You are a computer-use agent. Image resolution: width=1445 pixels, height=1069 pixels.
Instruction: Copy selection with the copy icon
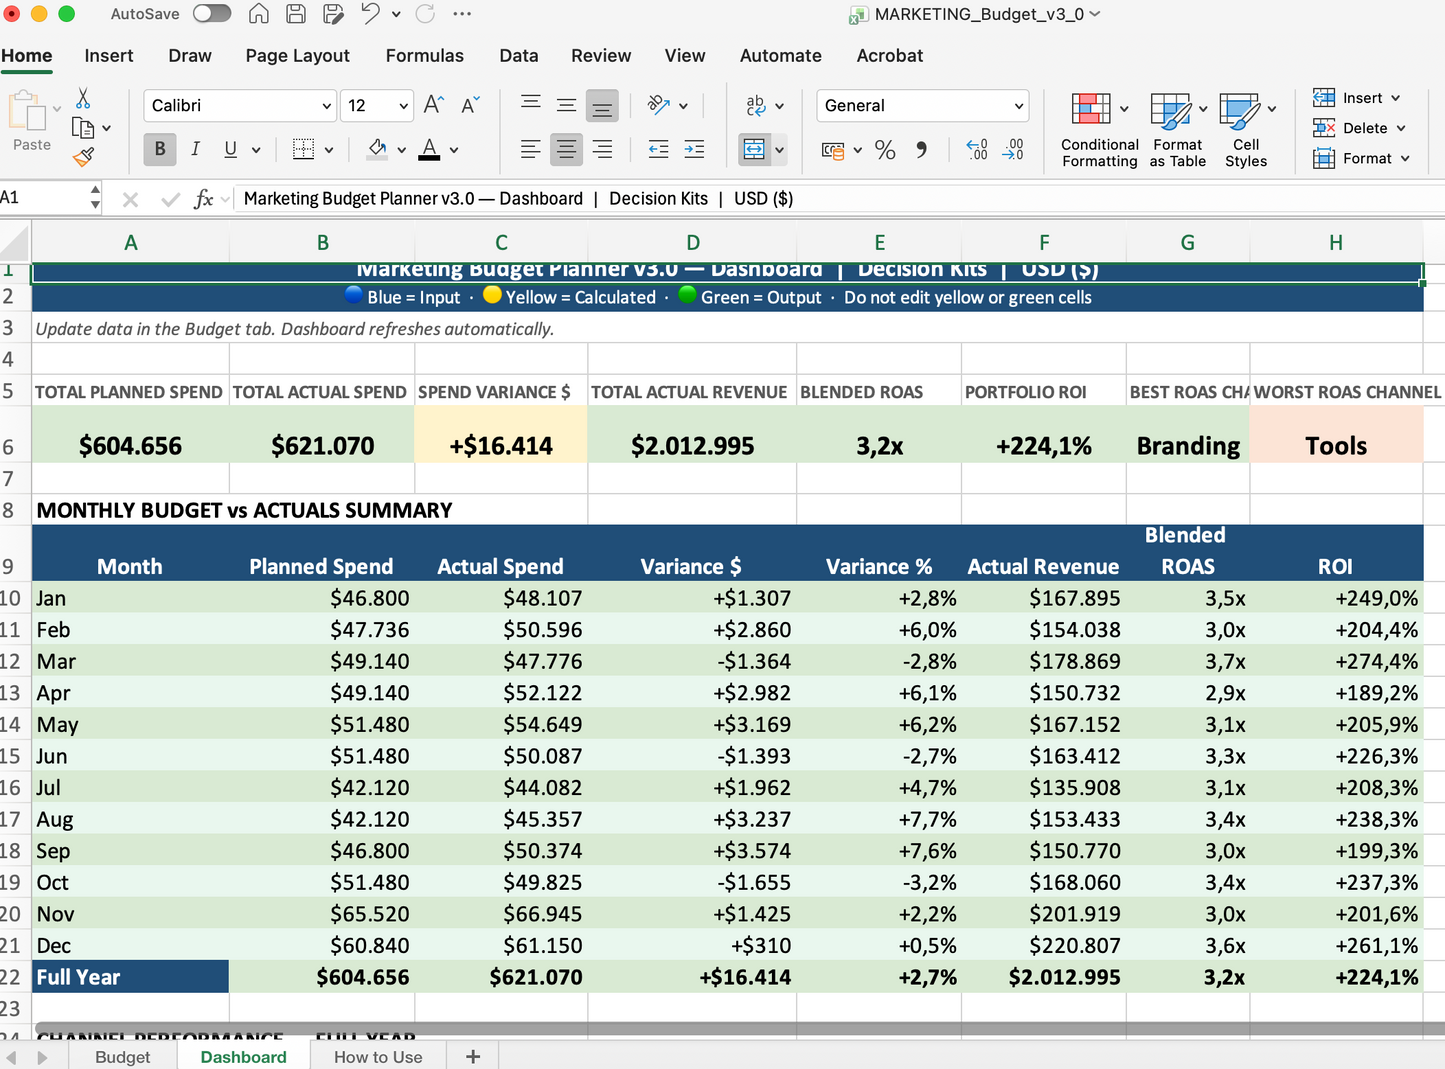[x=83, y=128]
